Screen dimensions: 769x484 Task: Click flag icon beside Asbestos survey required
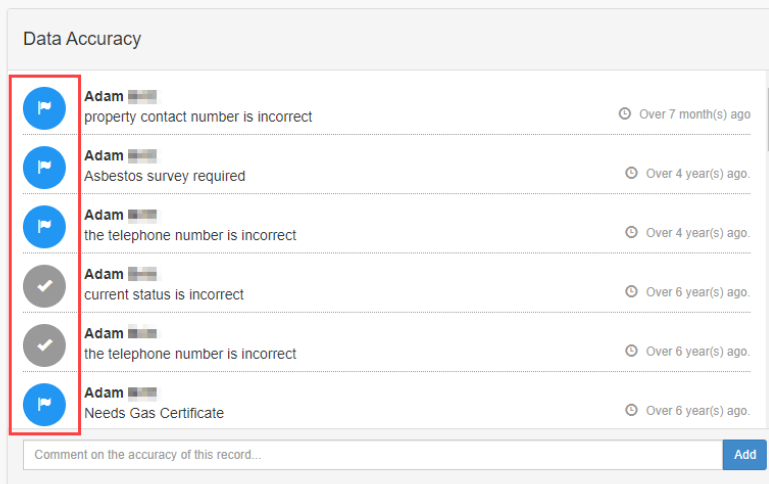(x=44, y=167)
